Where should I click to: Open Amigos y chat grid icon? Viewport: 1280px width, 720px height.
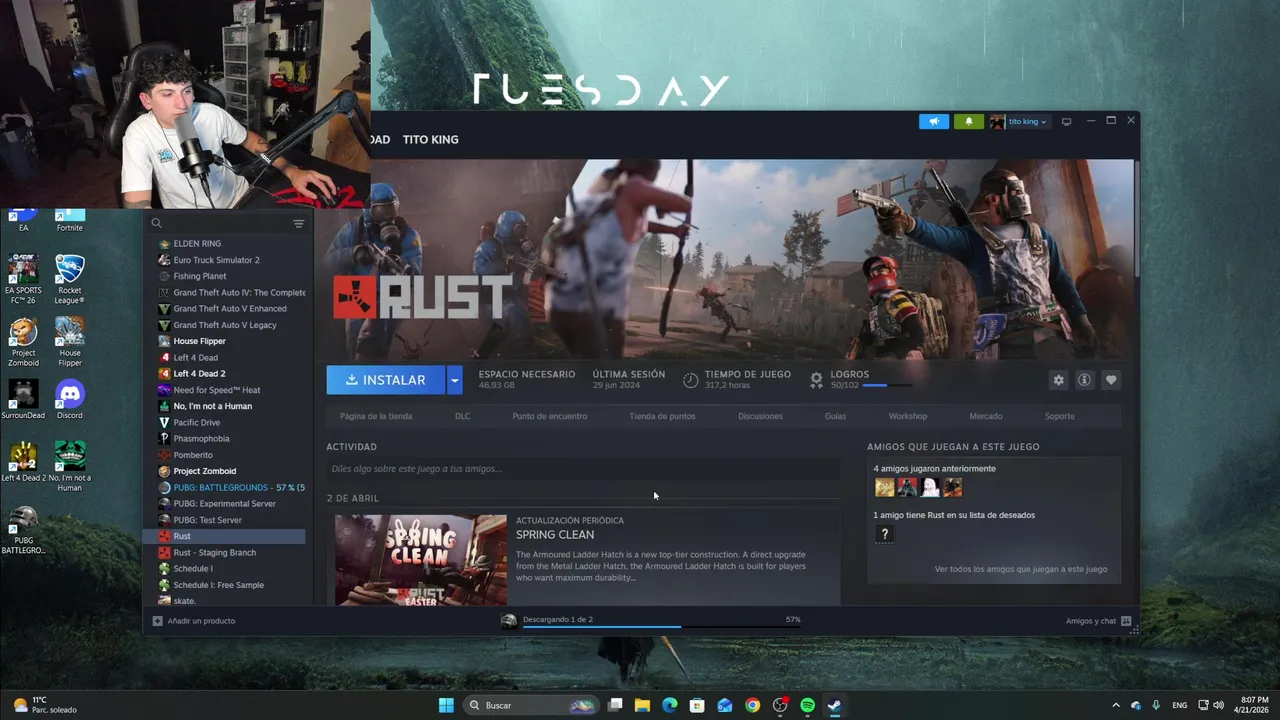coord(1126,621)
